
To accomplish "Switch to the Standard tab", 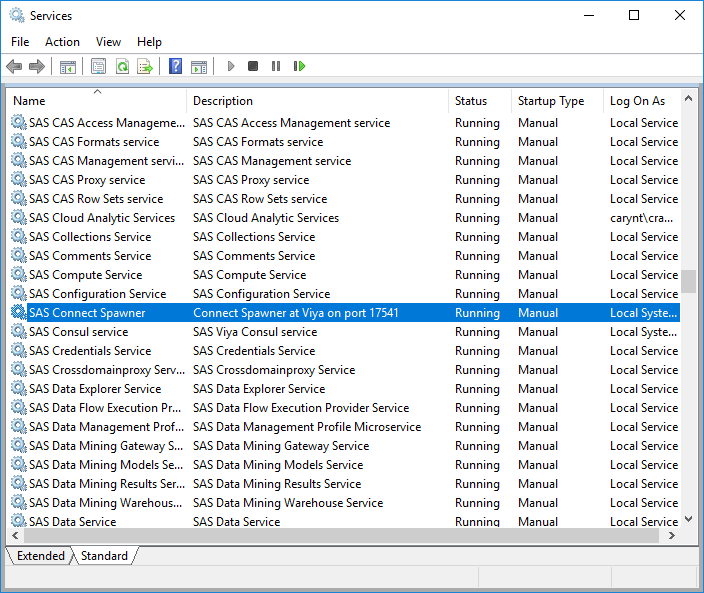I will pos(104,556).
